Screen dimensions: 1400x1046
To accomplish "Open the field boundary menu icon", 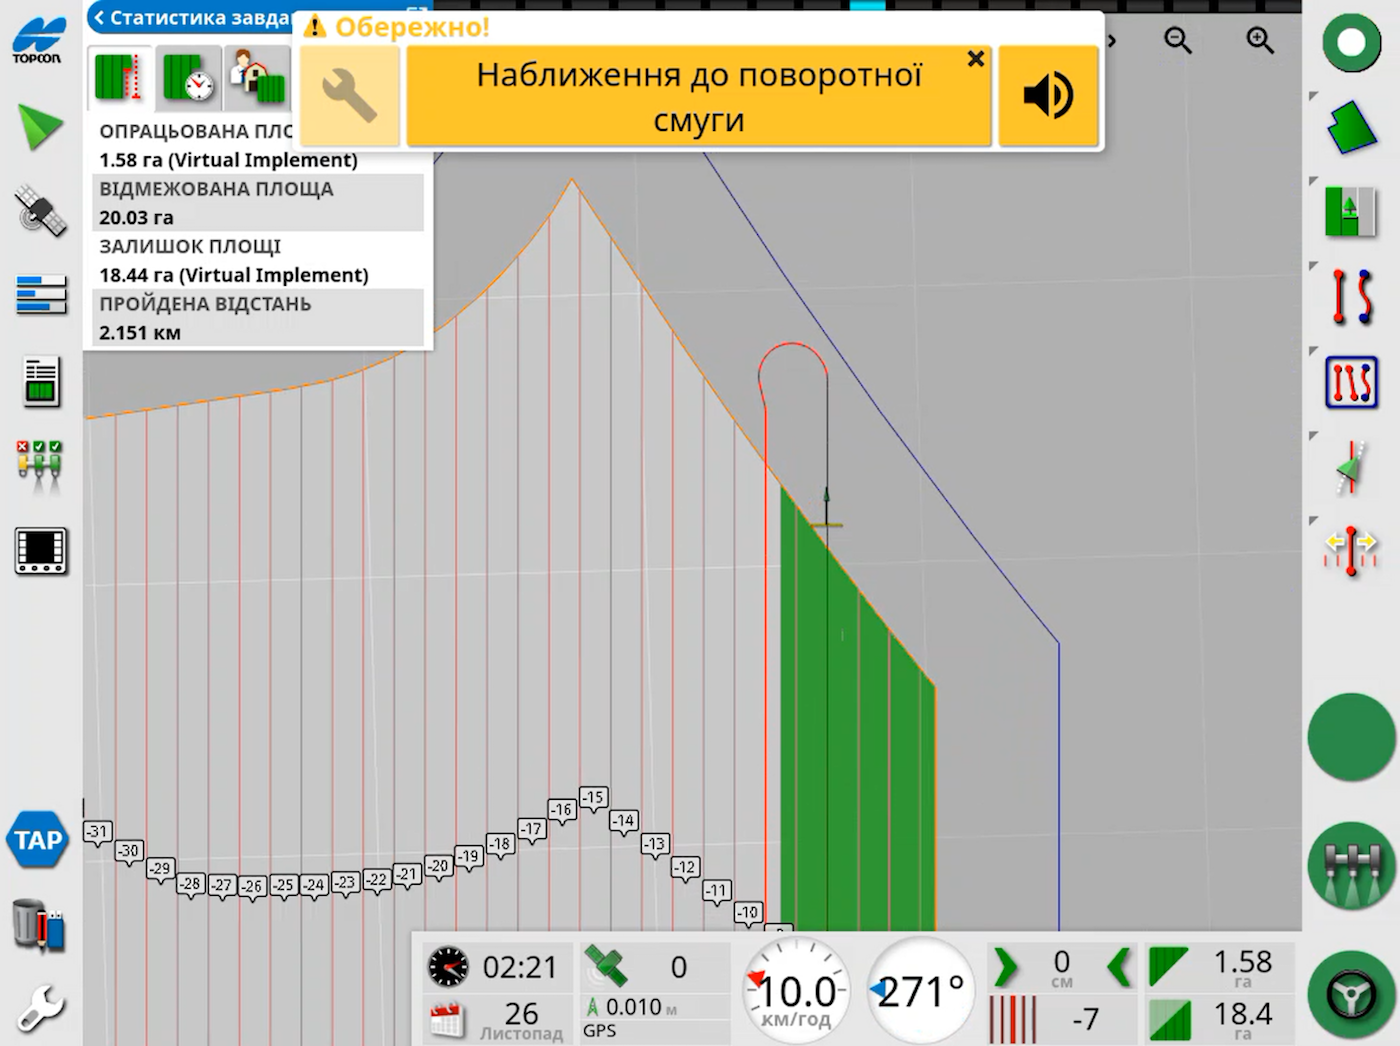I will (x=1351, y=127).
